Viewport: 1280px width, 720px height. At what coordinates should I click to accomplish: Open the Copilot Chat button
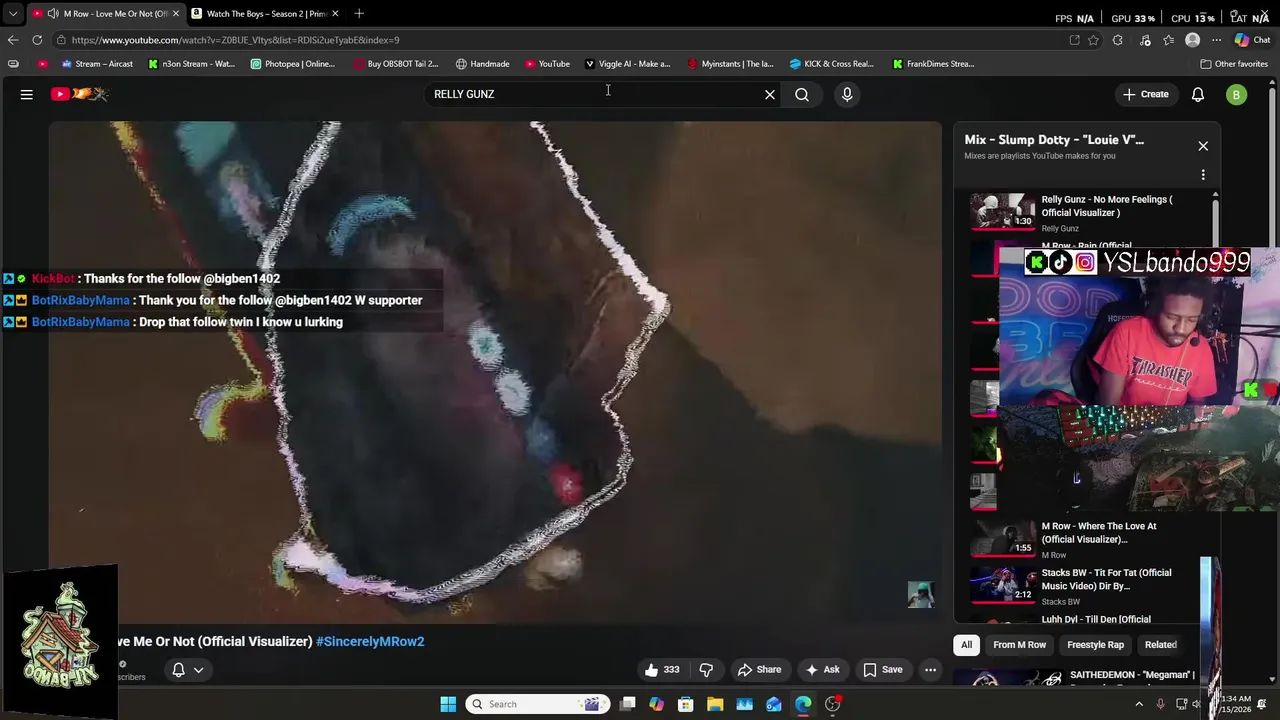pyautogui.click(x=1252, y=40)
